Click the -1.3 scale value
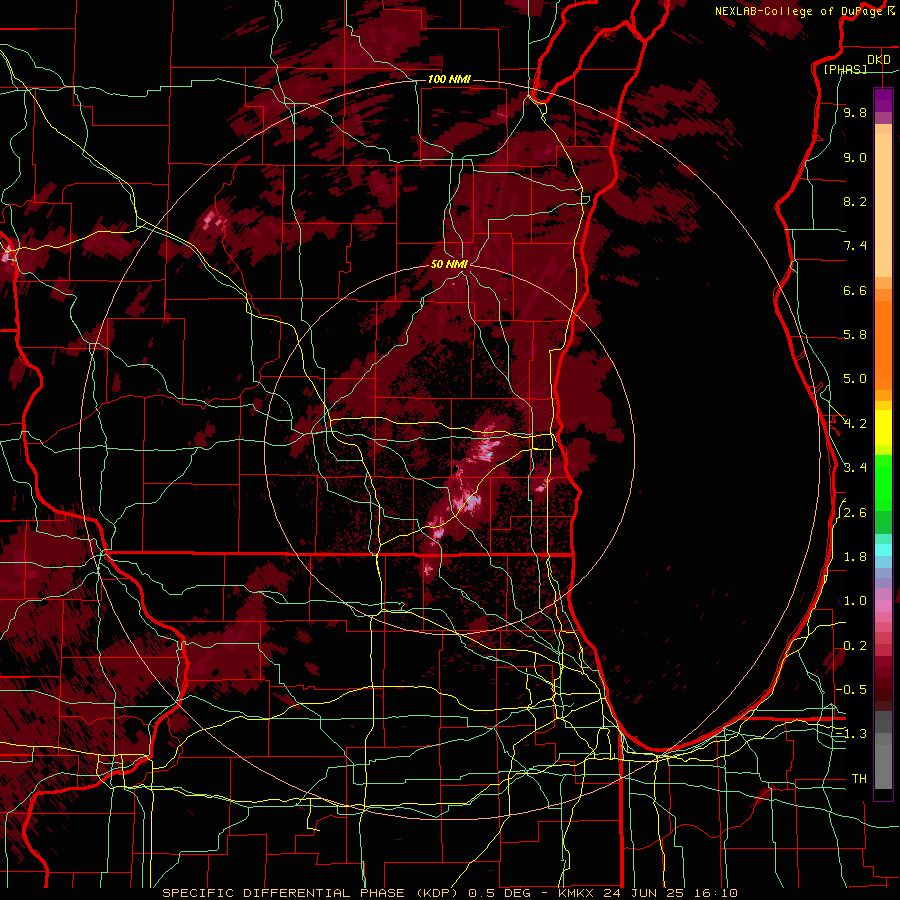Image resolution: width=900 pixels, height=900 pixels. click(x=852, y=734)
